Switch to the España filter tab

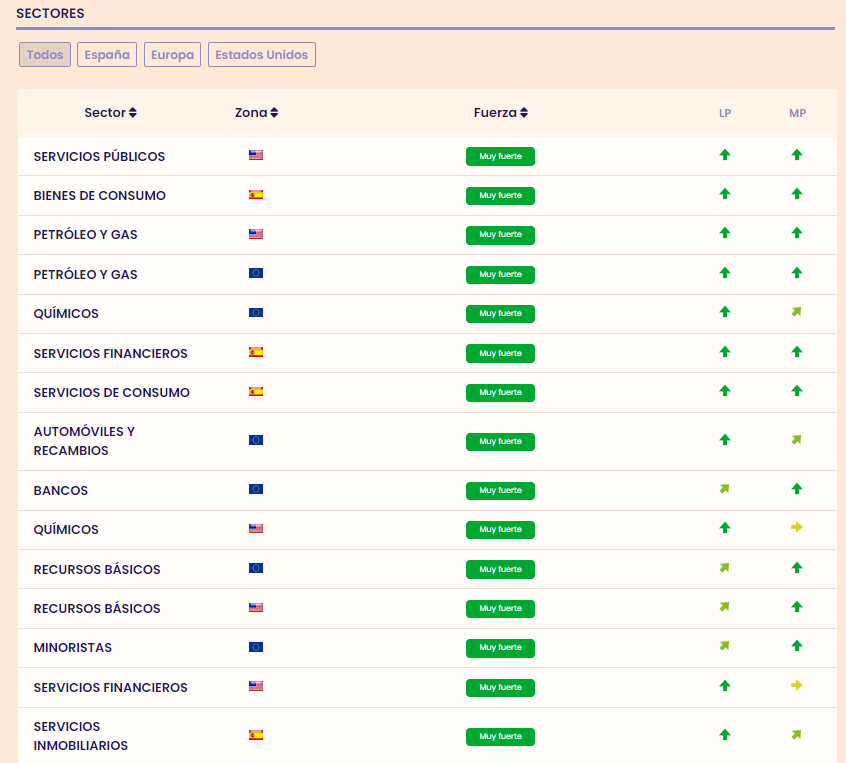pyautogui.click(x=107, y=55)
